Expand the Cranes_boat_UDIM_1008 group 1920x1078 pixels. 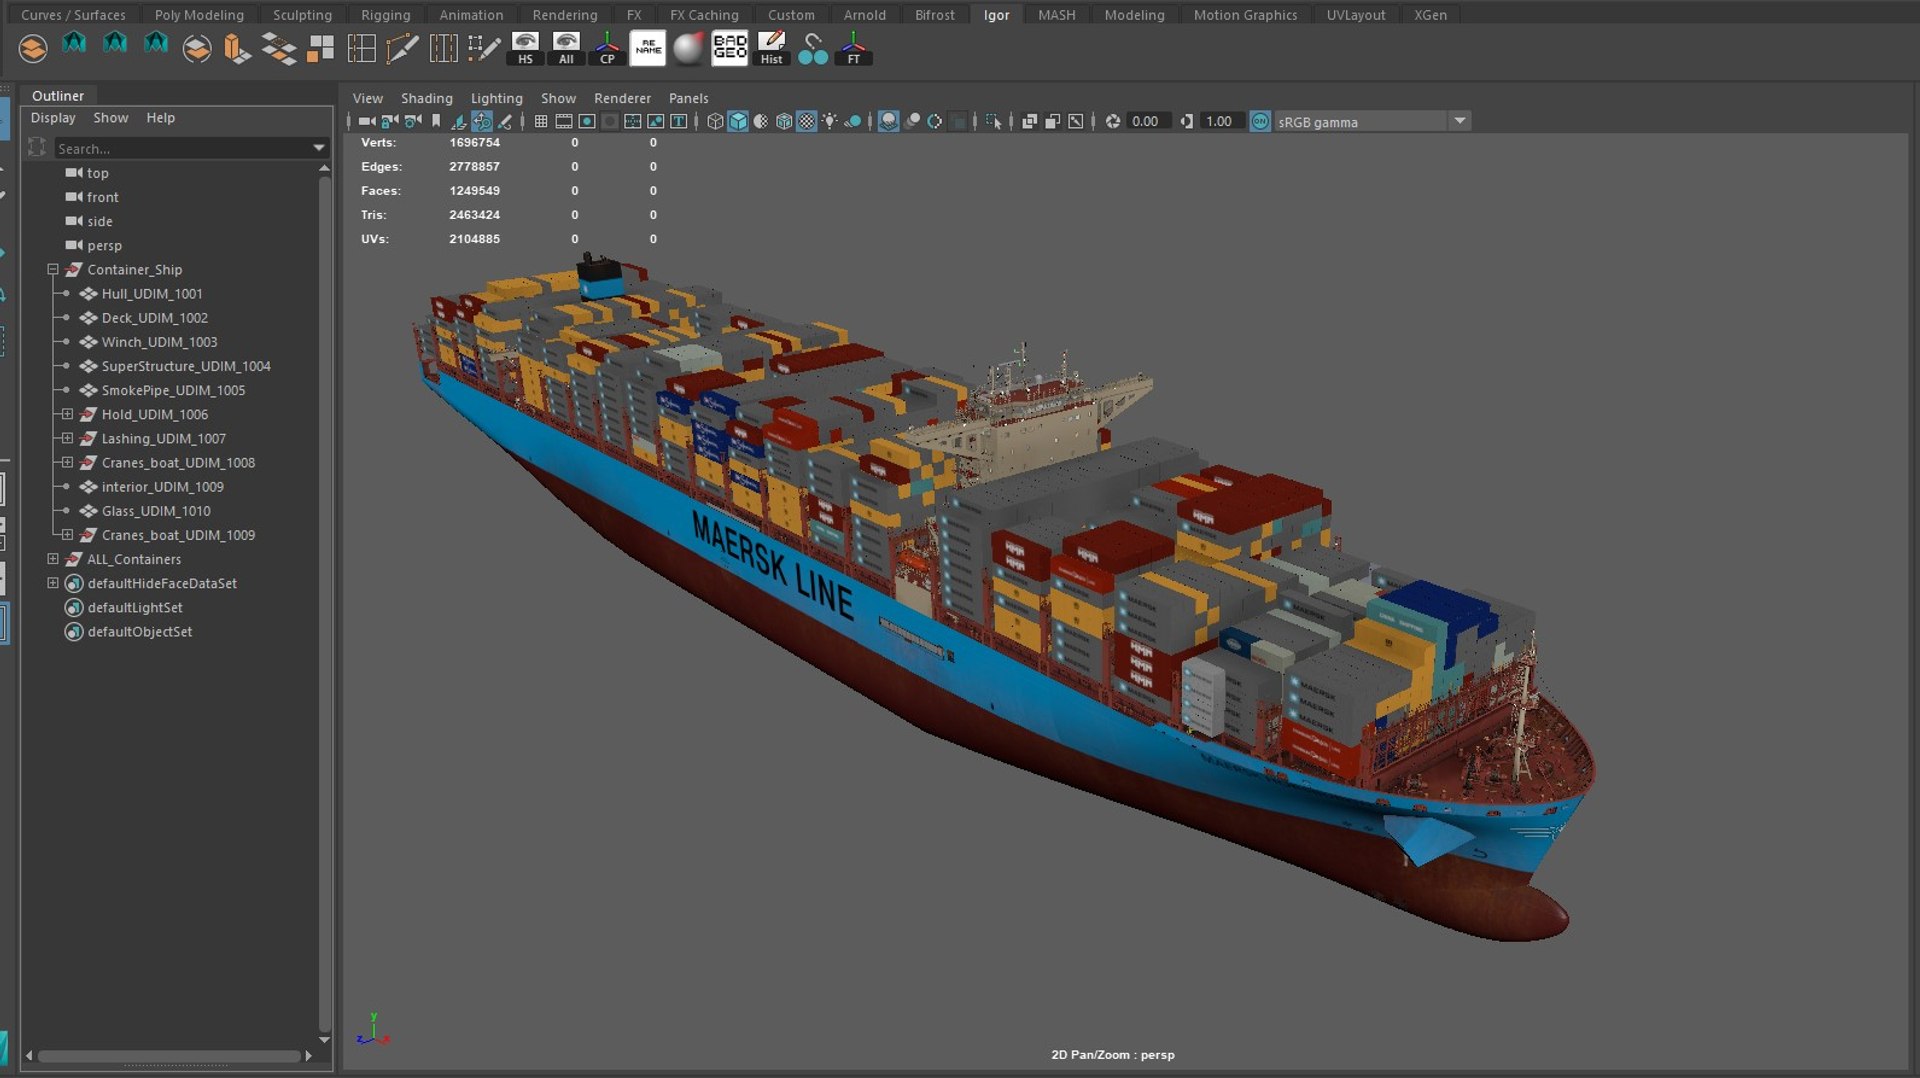click(67, 462)
